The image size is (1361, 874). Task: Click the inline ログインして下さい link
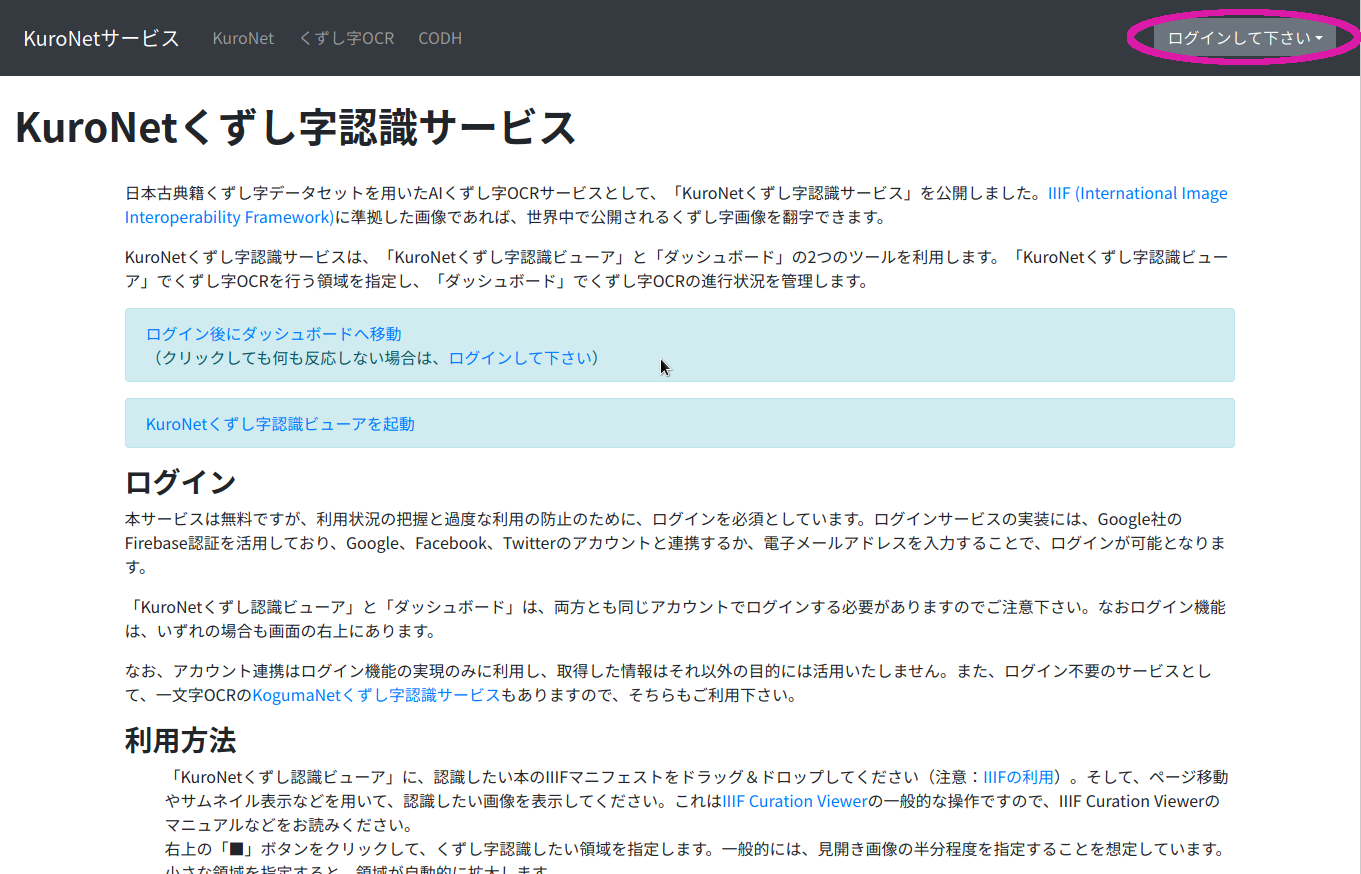(x=521, y=357)
